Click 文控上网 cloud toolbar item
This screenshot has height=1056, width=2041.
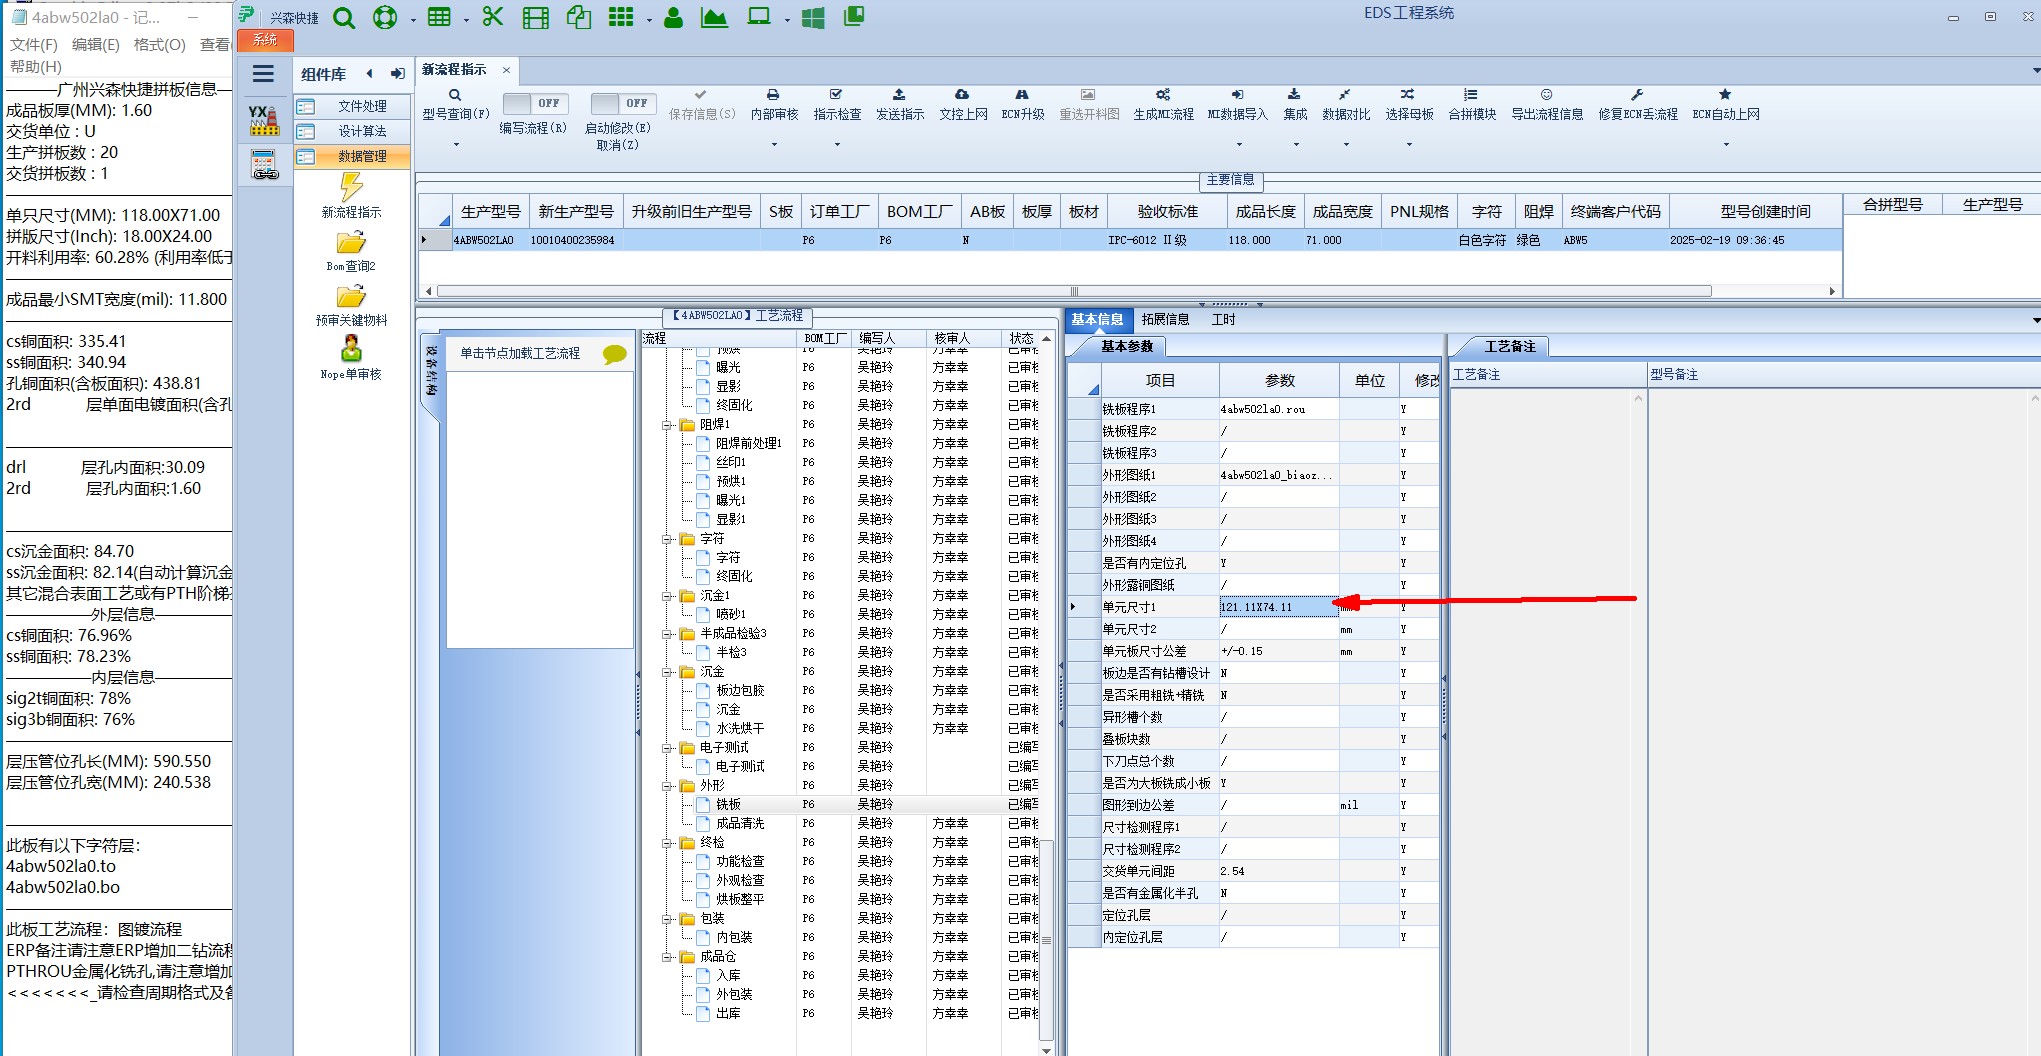(x=963, y=105)
